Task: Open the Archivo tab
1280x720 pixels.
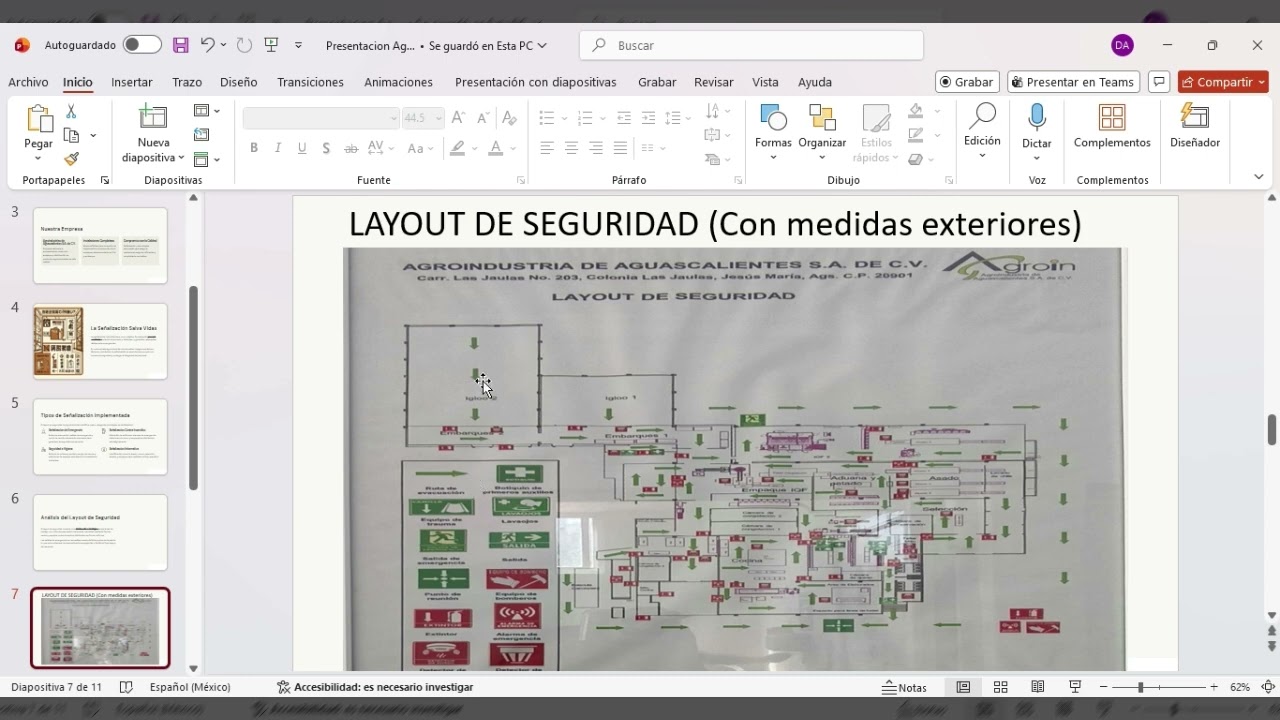Action: (x=28, y=82)
